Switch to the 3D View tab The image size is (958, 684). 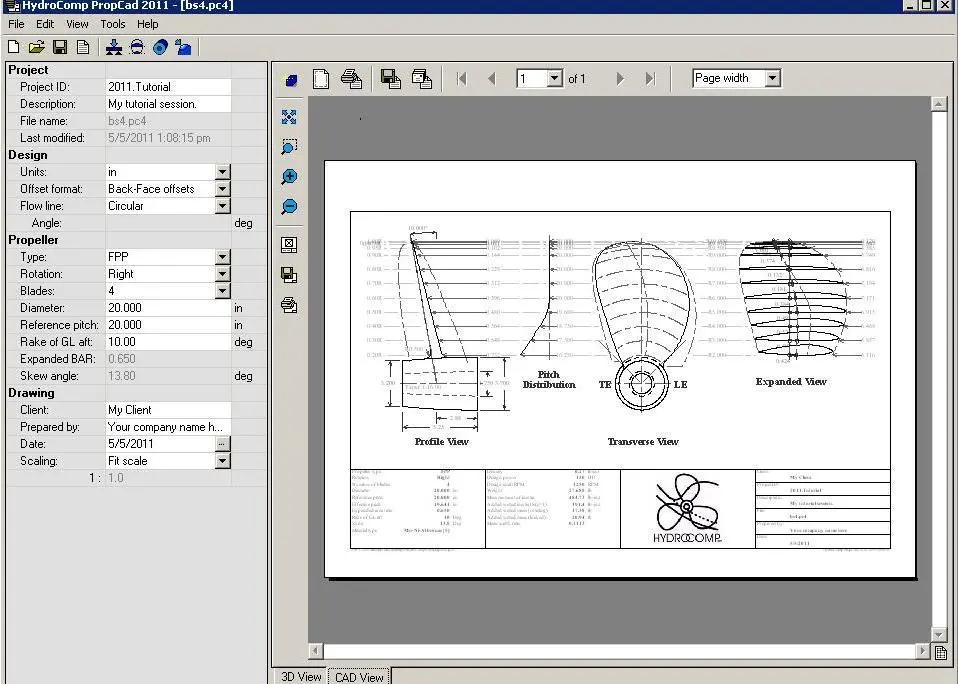(x=300, y=677)
